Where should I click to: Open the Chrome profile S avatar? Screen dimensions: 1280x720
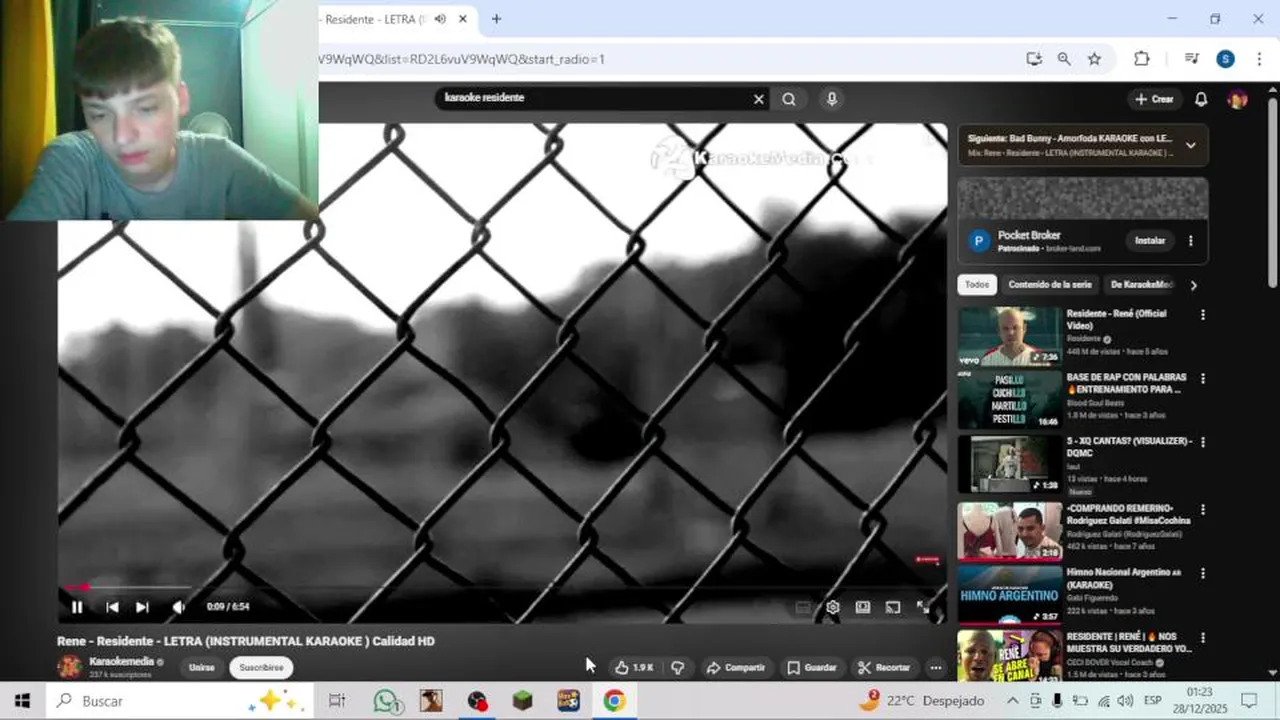1225,59
